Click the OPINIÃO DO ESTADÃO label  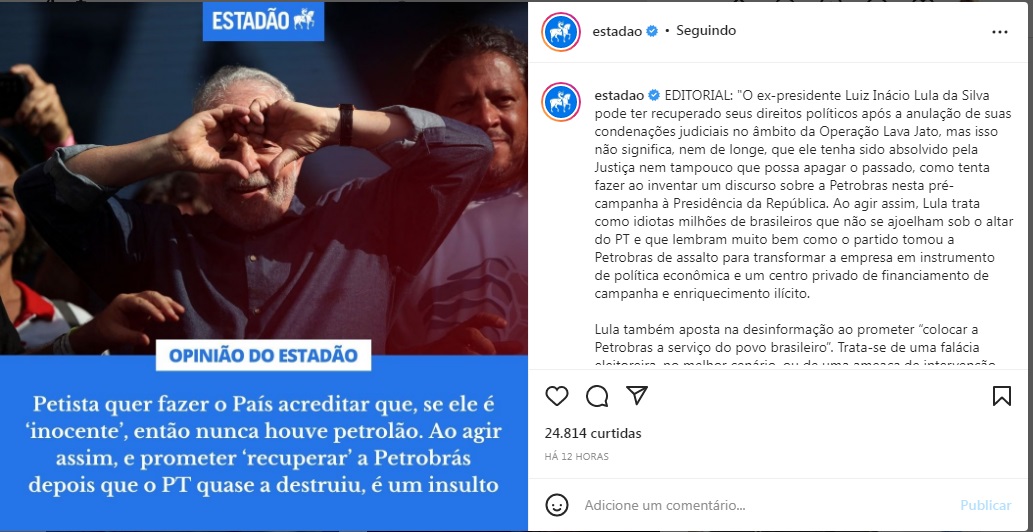pyautogui.click(x=264, y=356)
